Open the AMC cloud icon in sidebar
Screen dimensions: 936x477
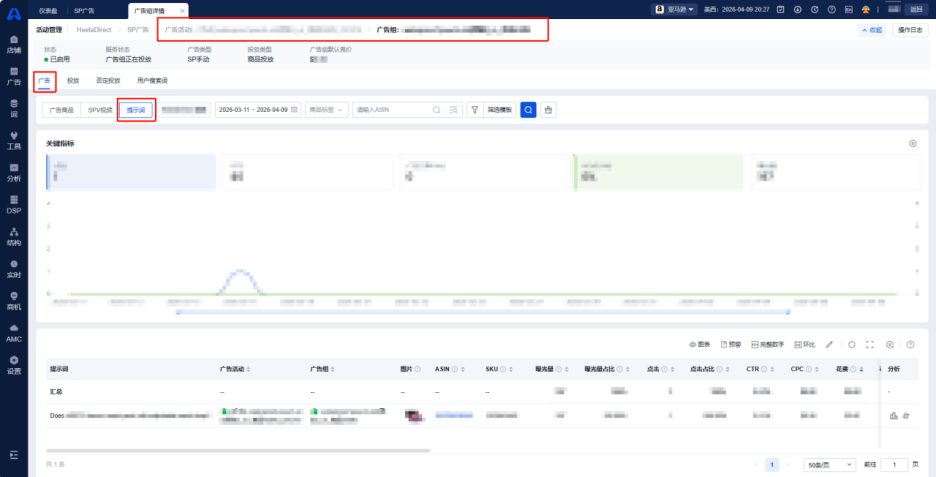click(14, 333)
